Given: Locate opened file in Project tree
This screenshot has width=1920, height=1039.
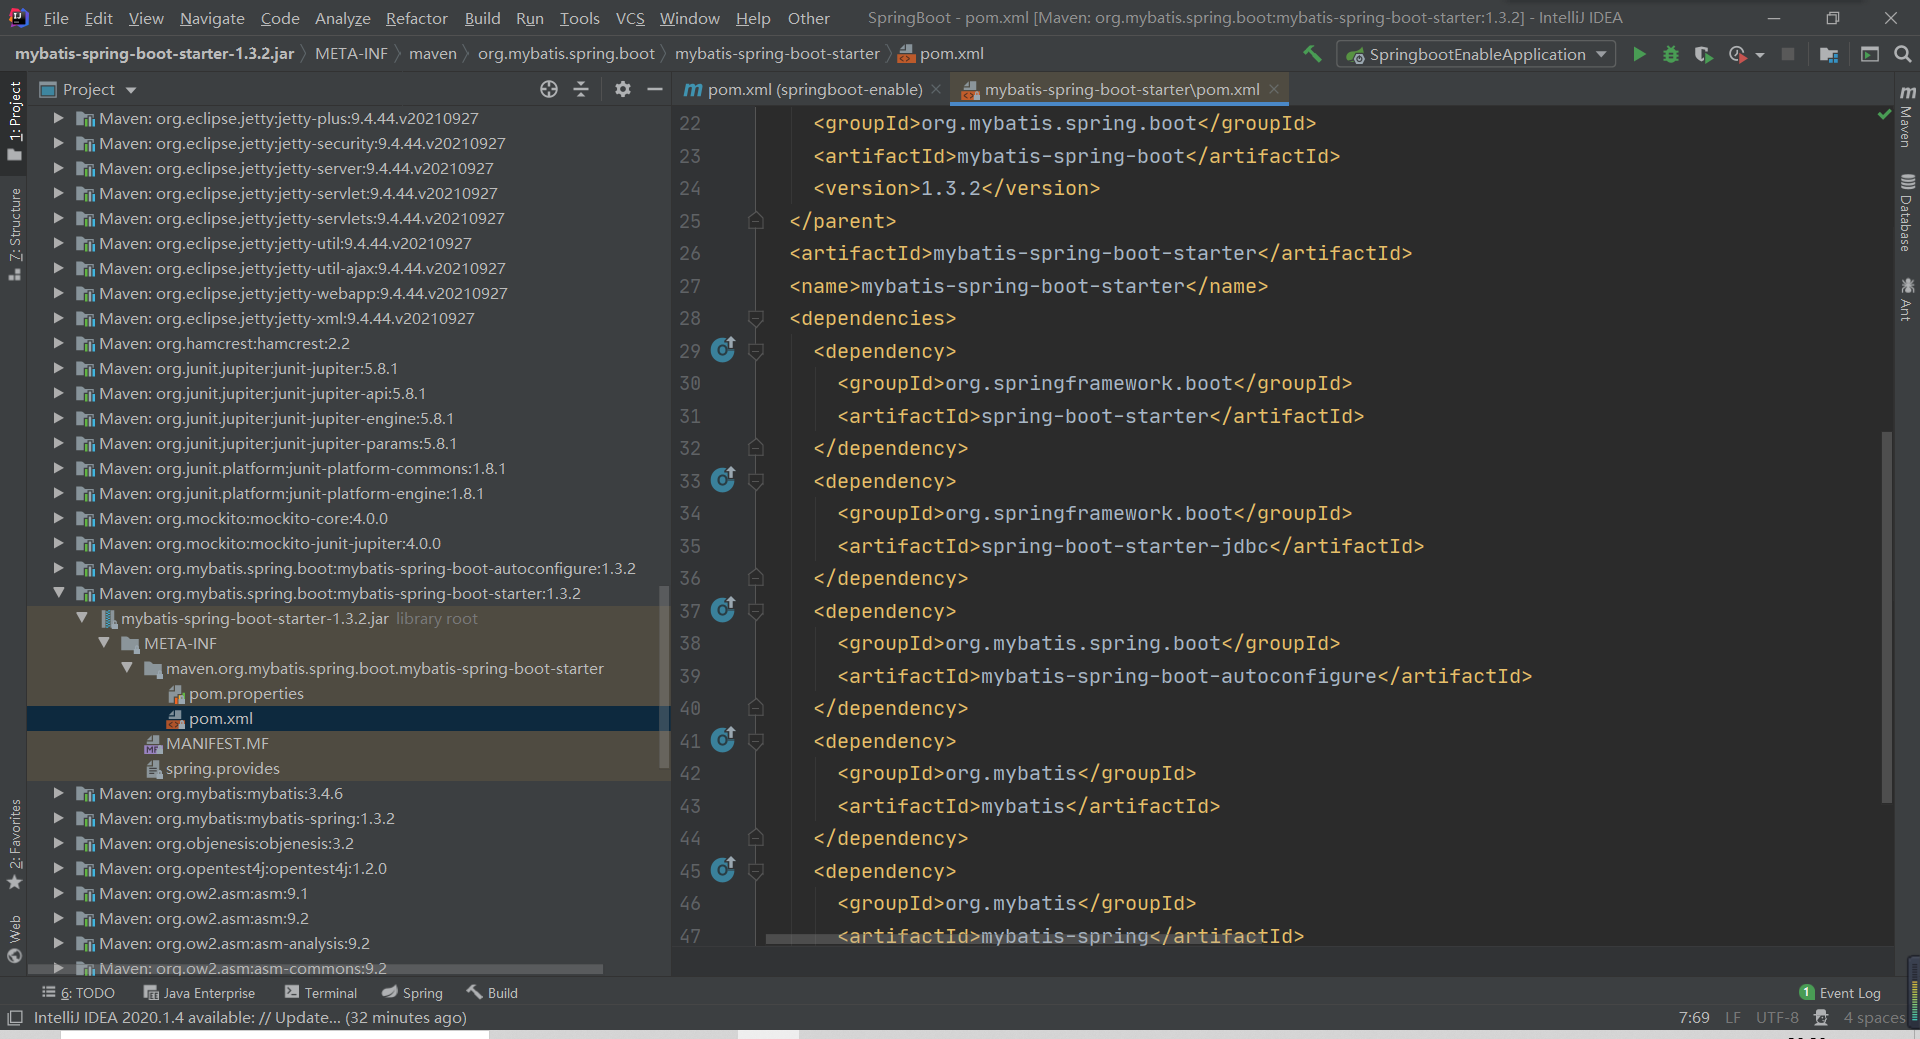Looking at the screenshot, I should pyautogui.click(x=549, y=89).
